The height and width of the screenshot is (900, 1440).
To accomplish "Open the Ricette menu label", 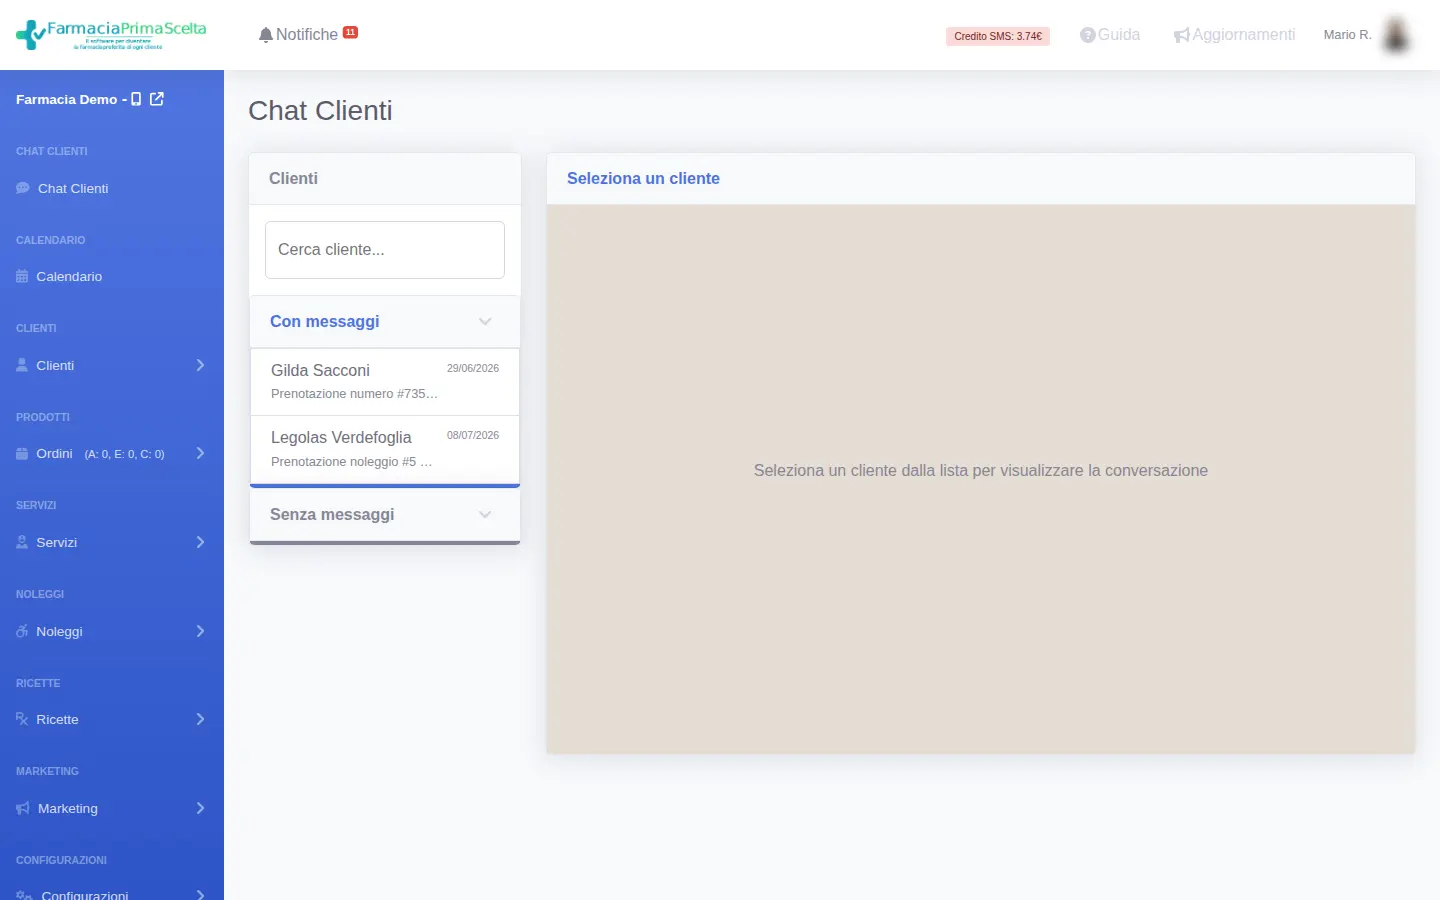I will point(57,719).
